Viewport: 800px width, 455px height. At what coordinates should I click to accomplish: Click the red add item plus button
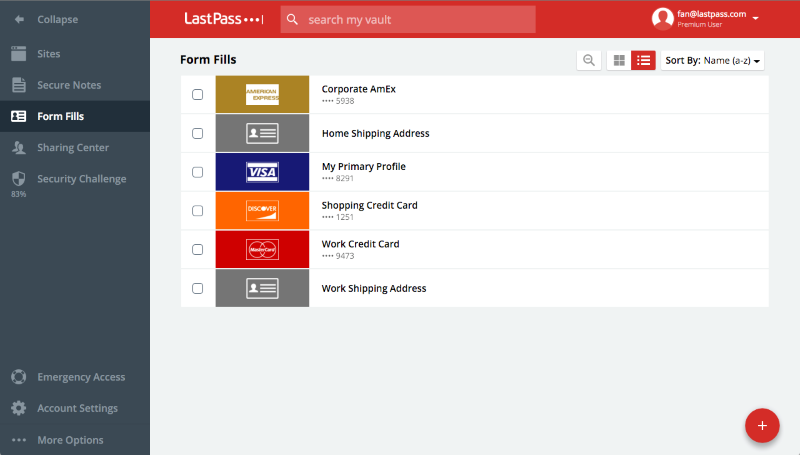[x=762, y=425]
